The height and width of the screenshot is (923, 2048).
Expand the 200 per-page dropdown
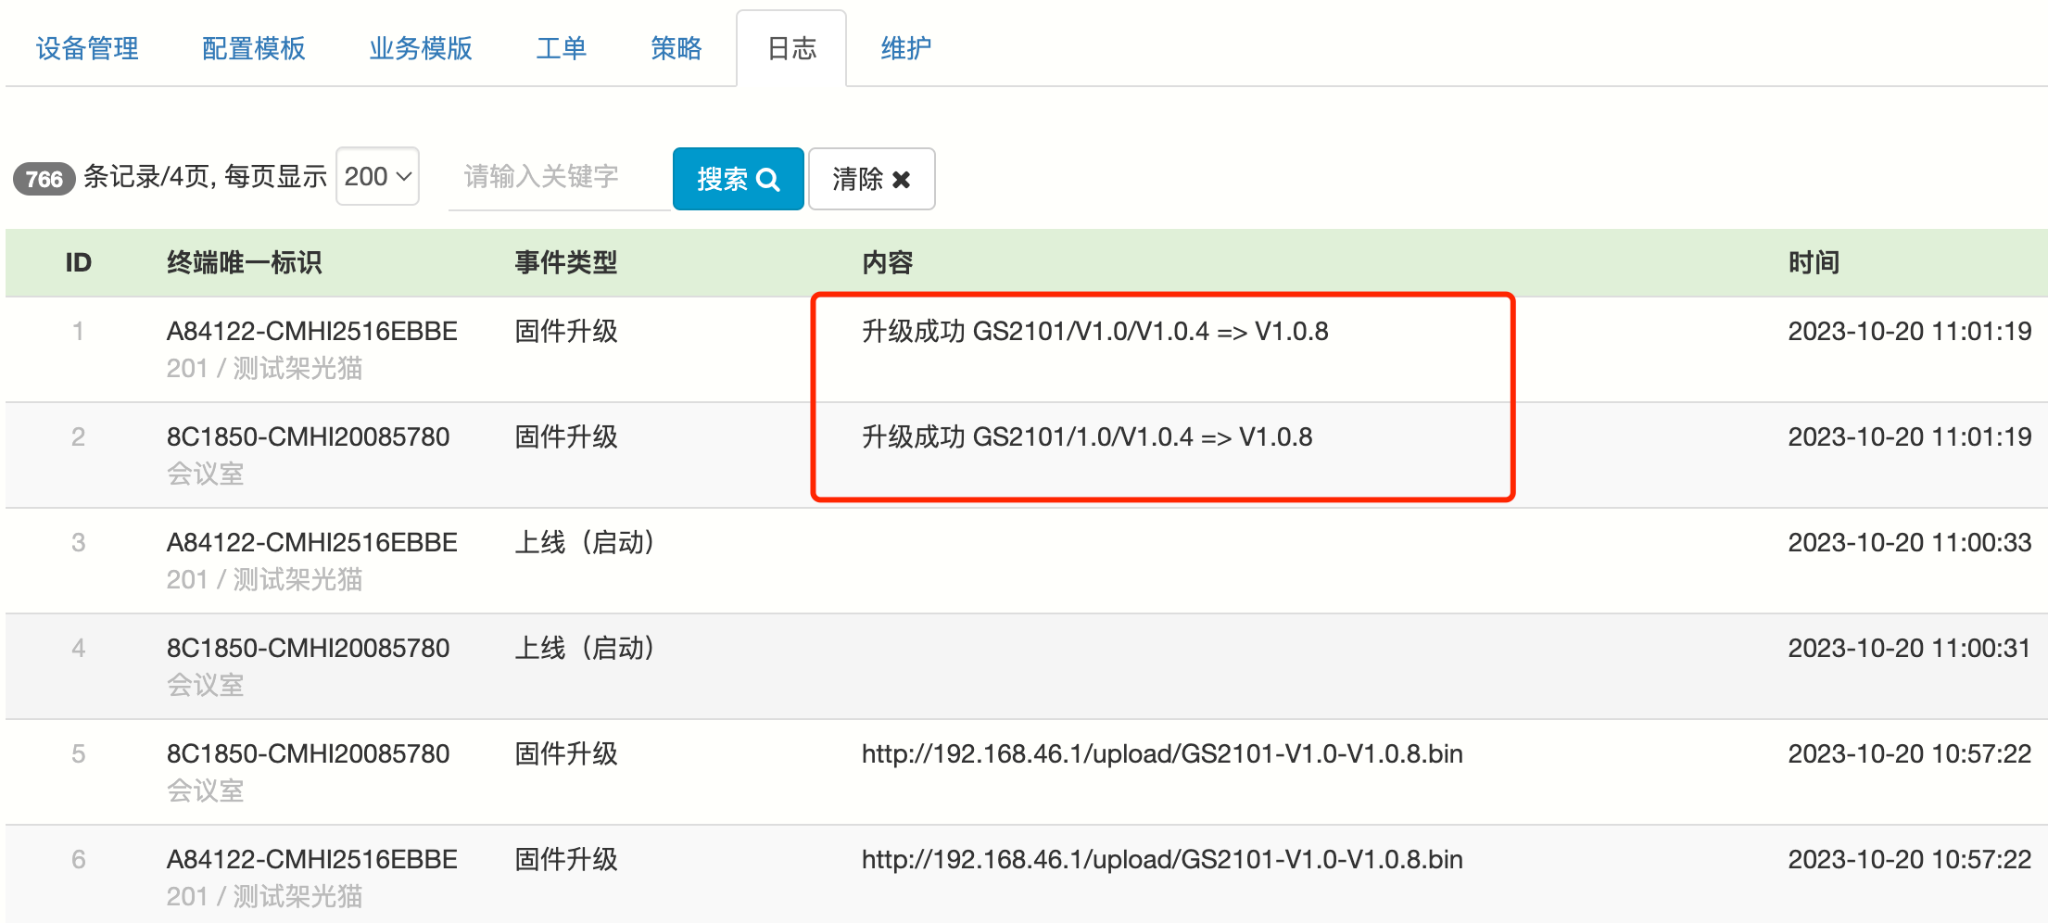click(x=377, y=177)
